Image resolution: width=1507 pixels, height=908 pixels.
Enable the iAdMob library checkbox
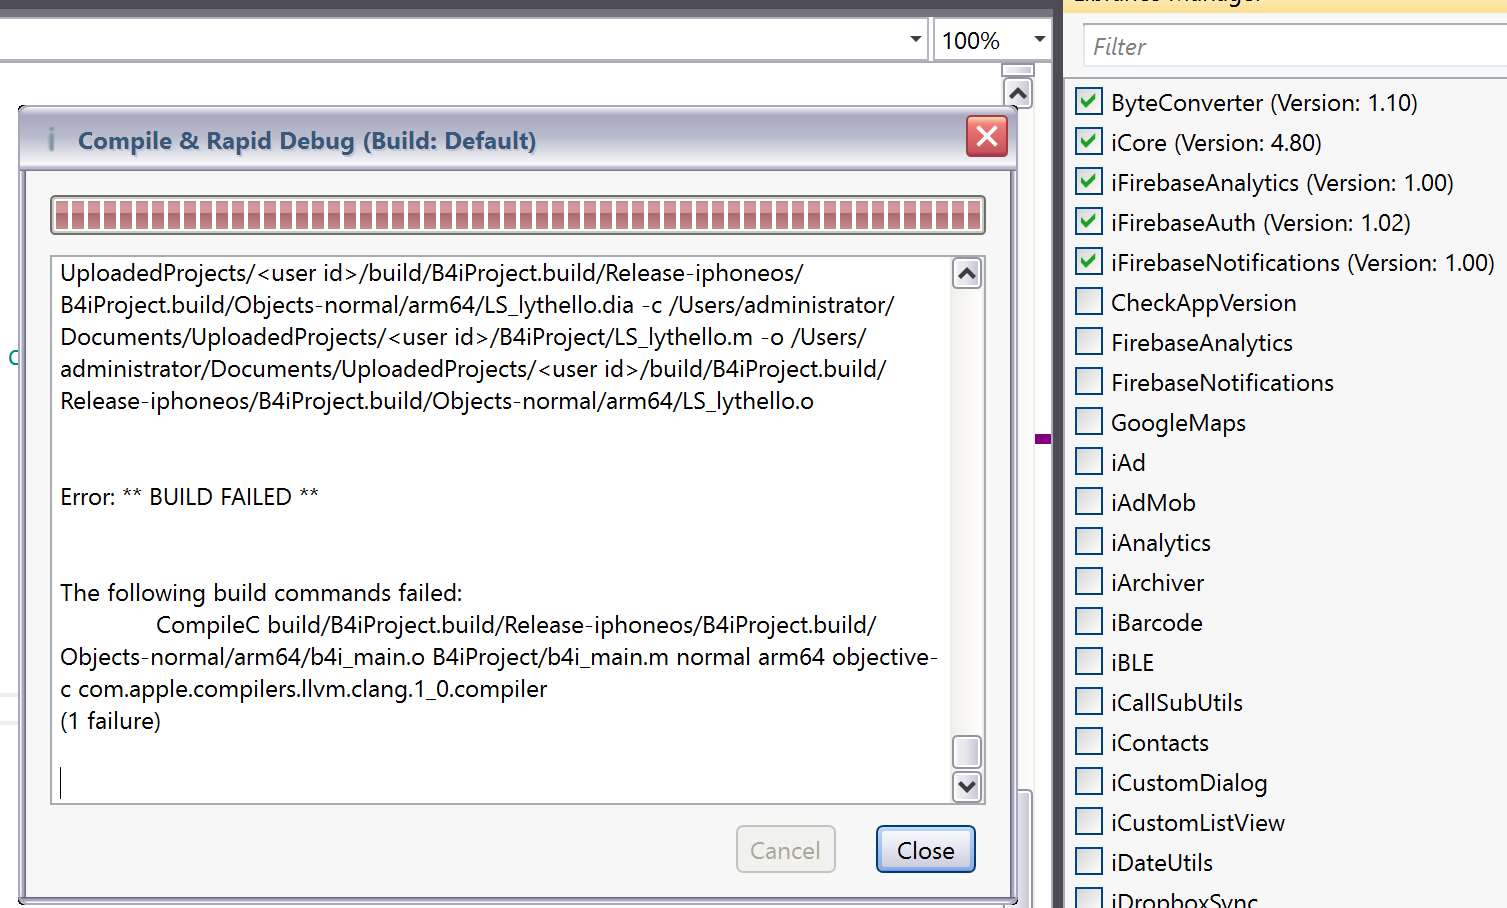(x=1089, y=502)
